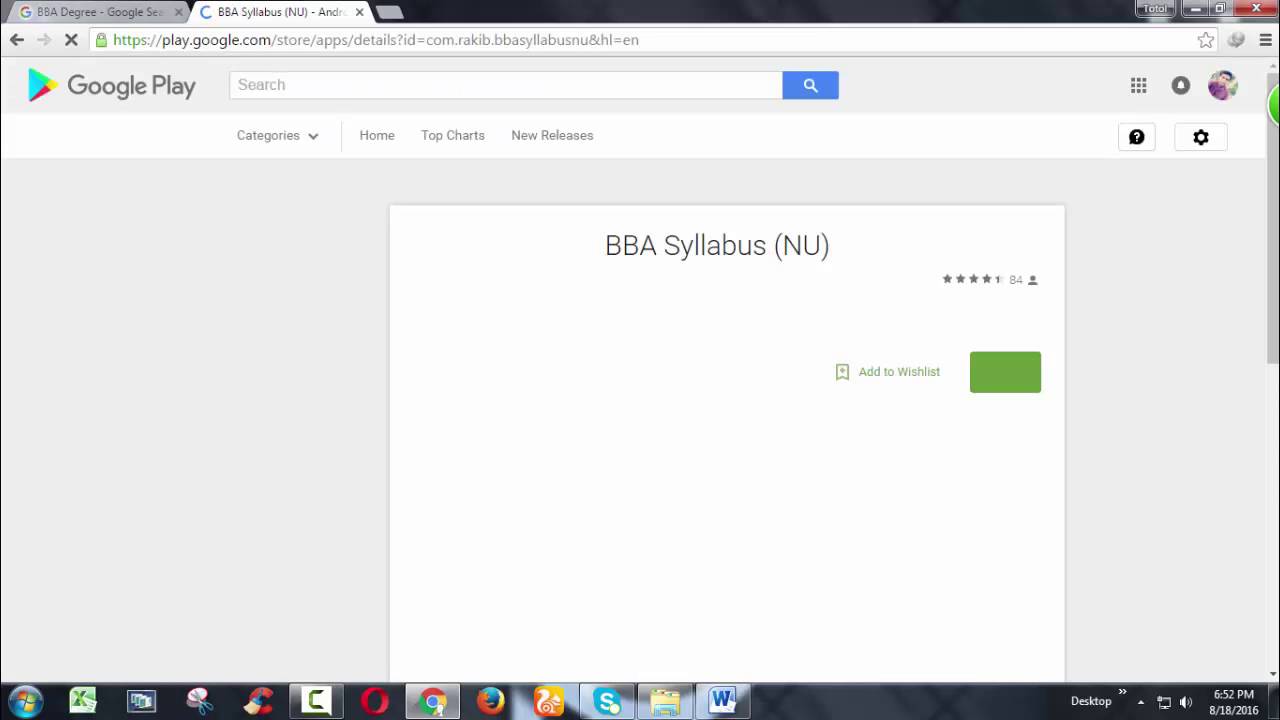Image resolution: width=1280 pixels, height=720 pixels.
Task: Click the browser extension icon beside the star
Action: pos(1236,40)
